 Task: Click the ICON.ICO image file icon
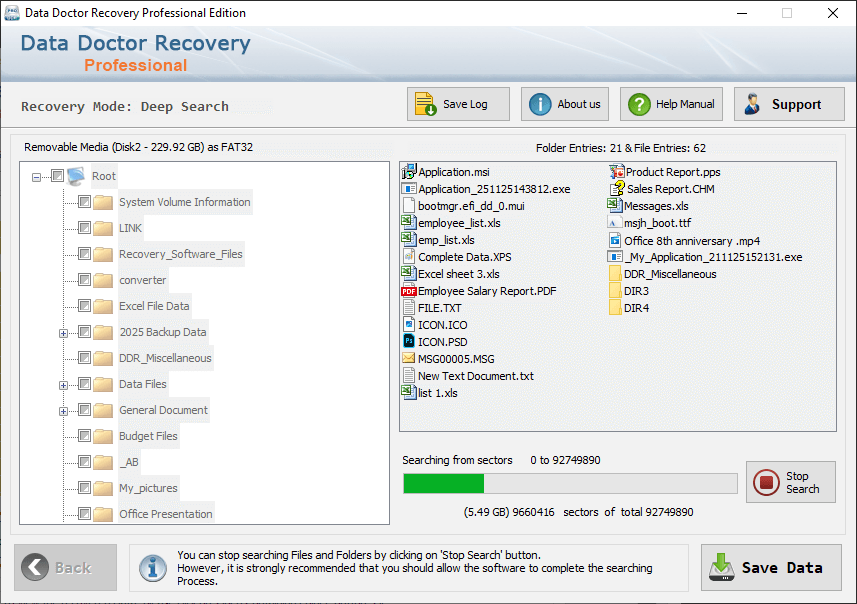(x=409, y=325)
